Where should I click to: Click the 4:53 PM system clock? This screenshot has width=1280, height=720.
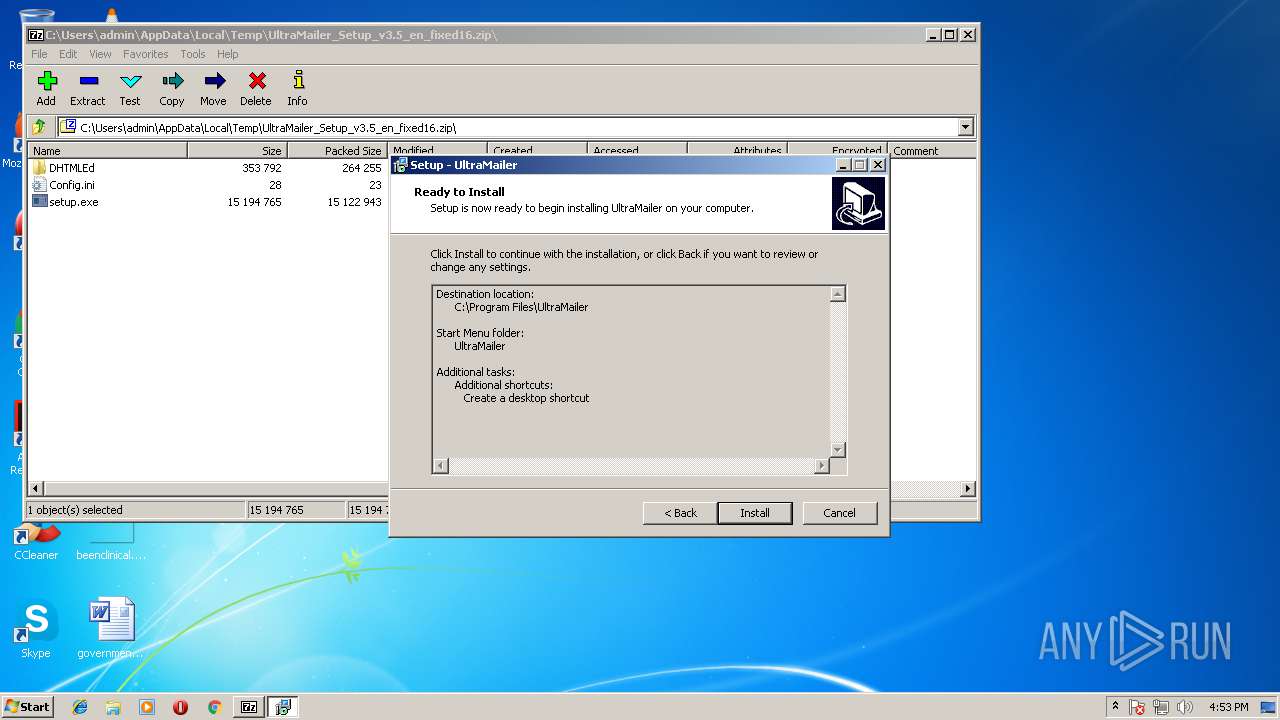(1228, 707)
